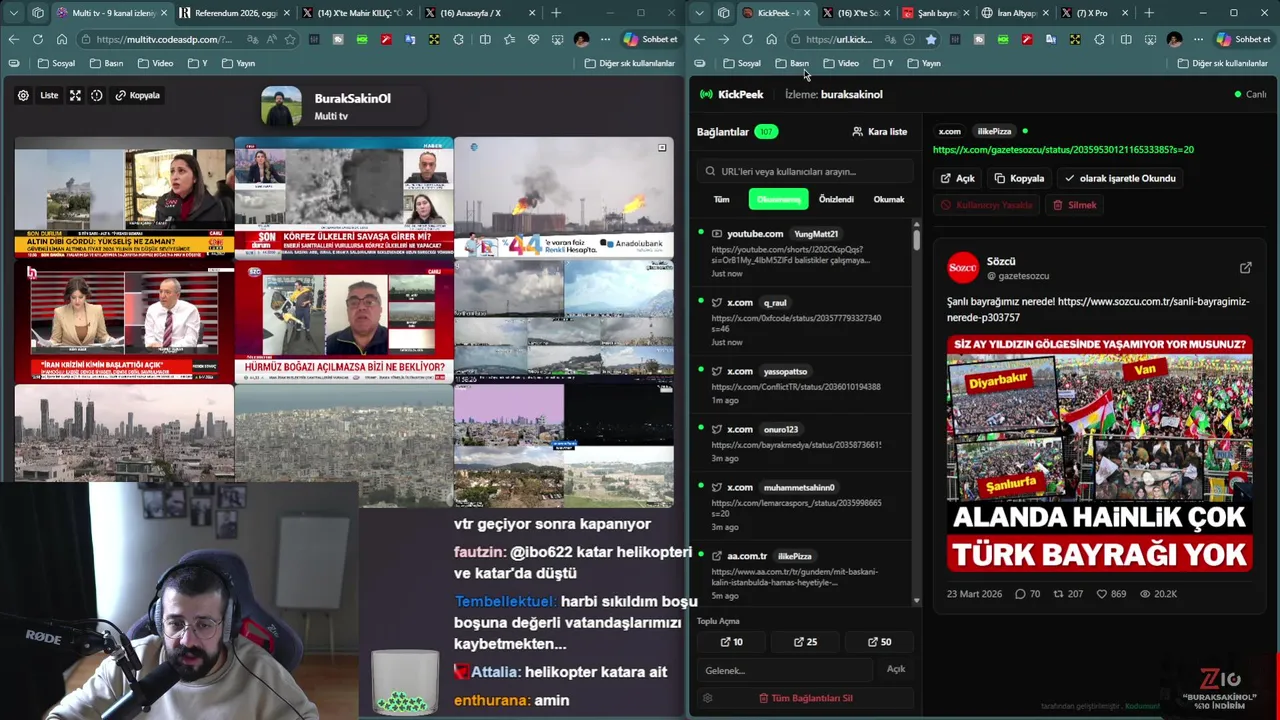Click the timer icon beside Kopyala in Multi tv

(97, 95)
